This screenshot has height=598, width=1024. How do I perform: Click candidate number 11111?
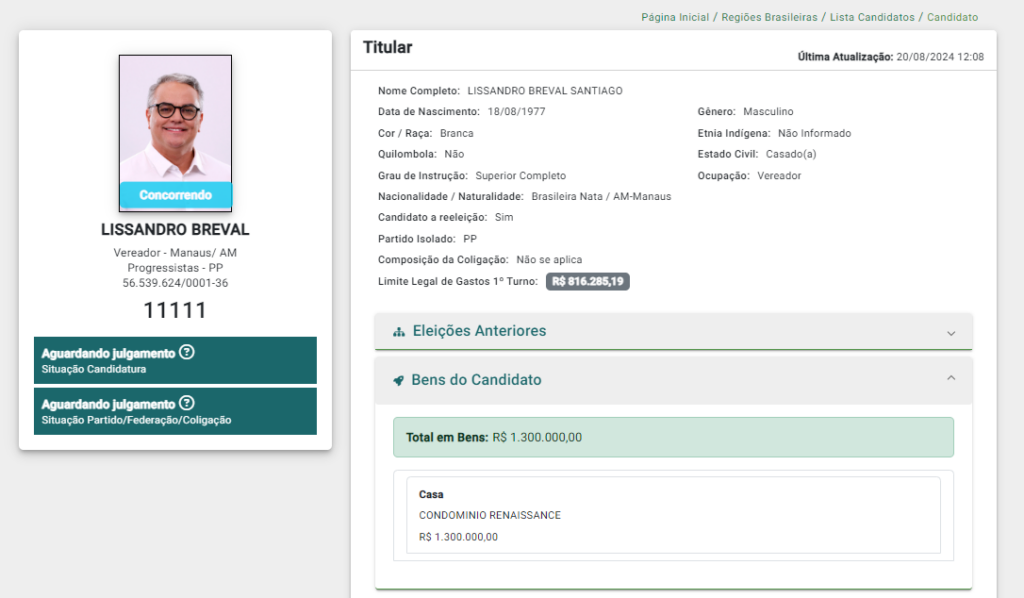point(175,310)
